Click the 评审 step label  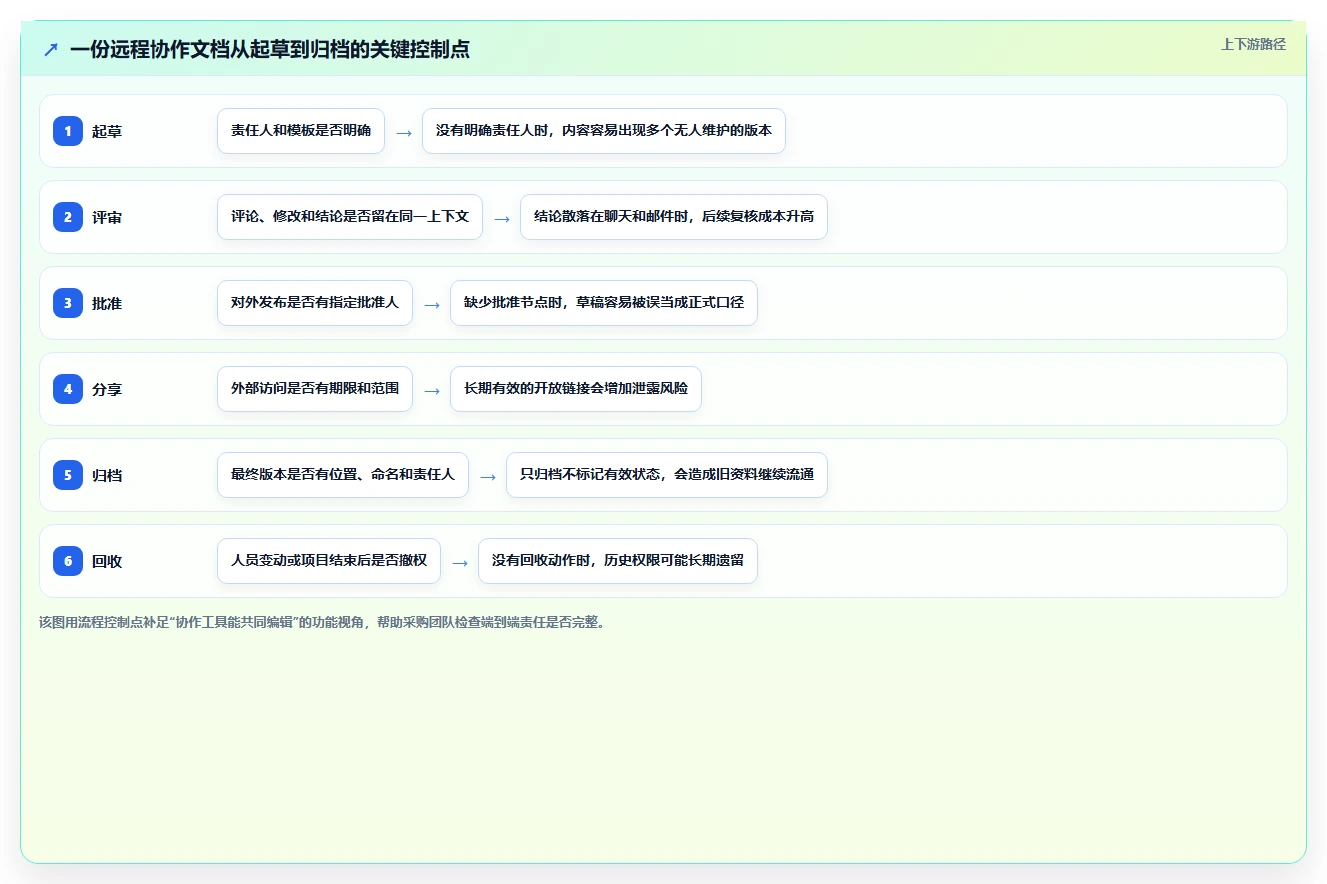107,217
